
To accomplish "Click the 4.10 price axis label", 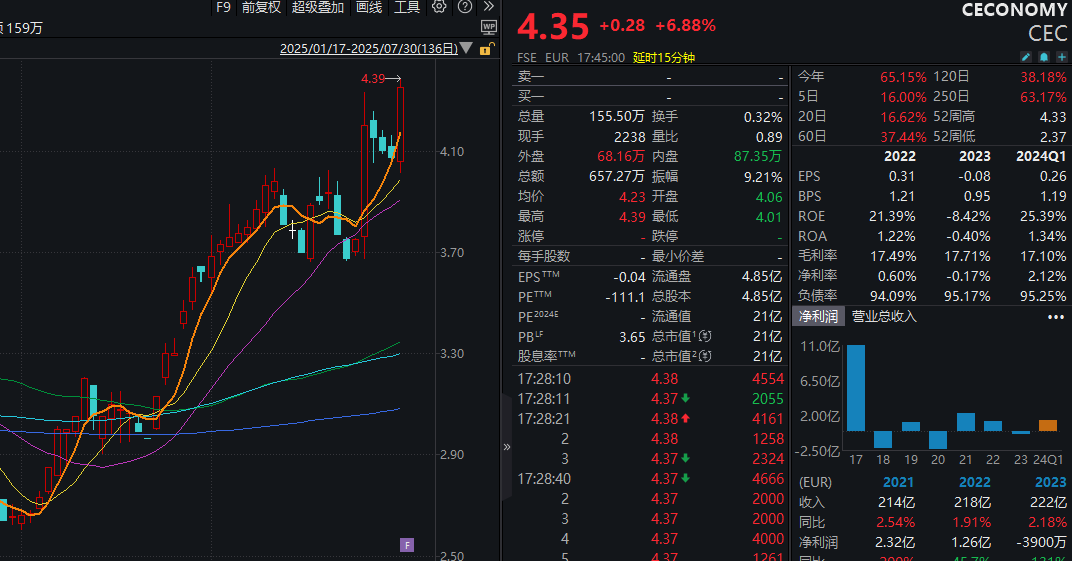I will (451, 152).
